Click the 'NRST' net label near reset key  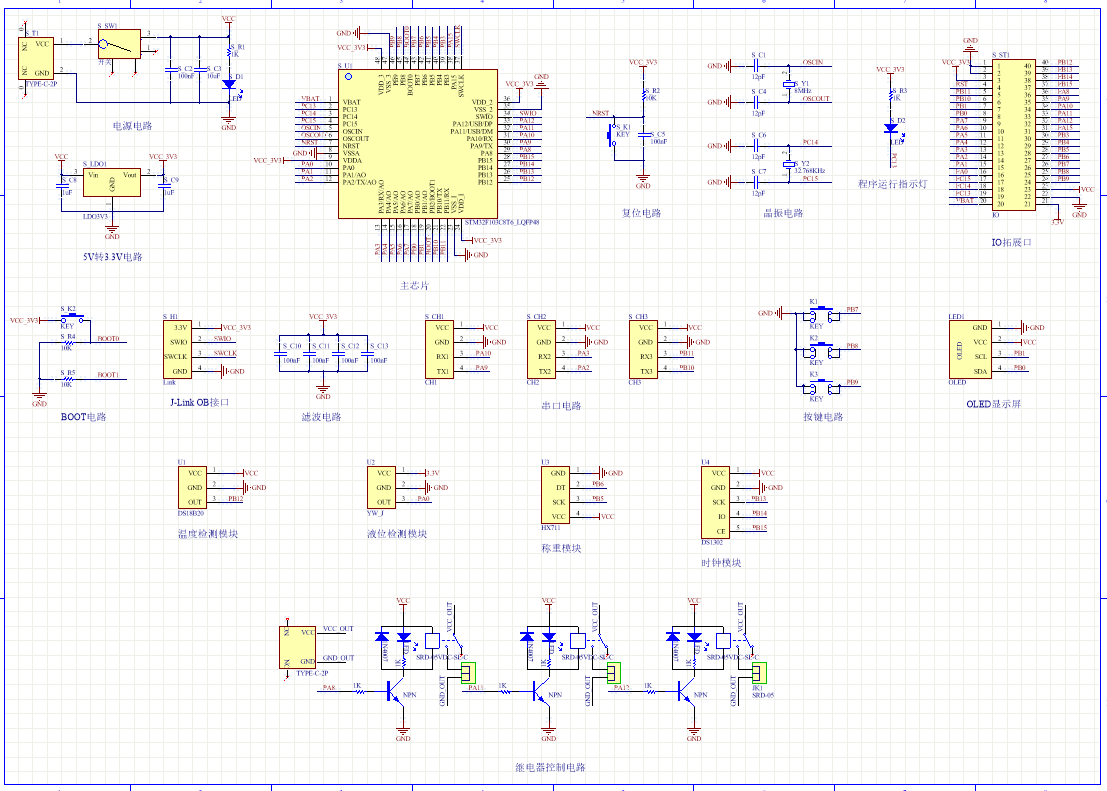(601, 113)
